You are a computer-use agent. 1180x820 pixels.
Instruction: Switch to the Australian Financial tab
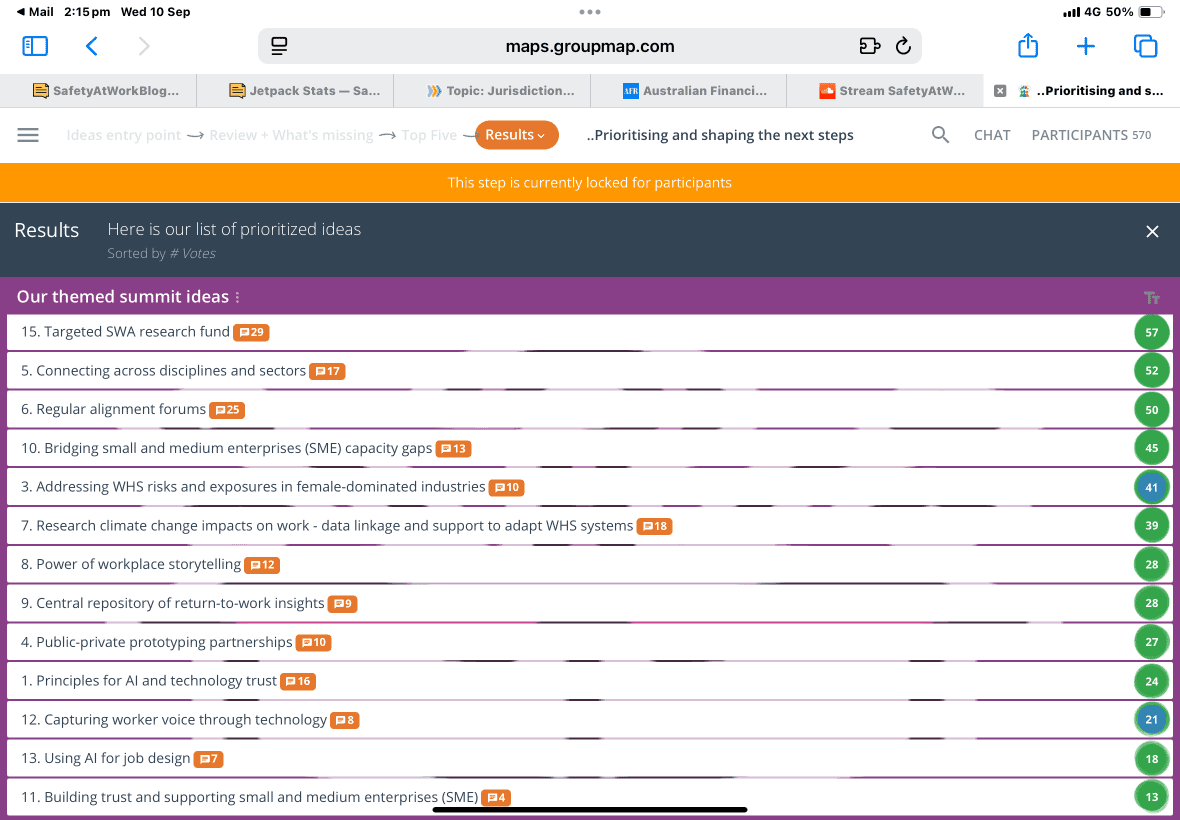tap(695, 91)
